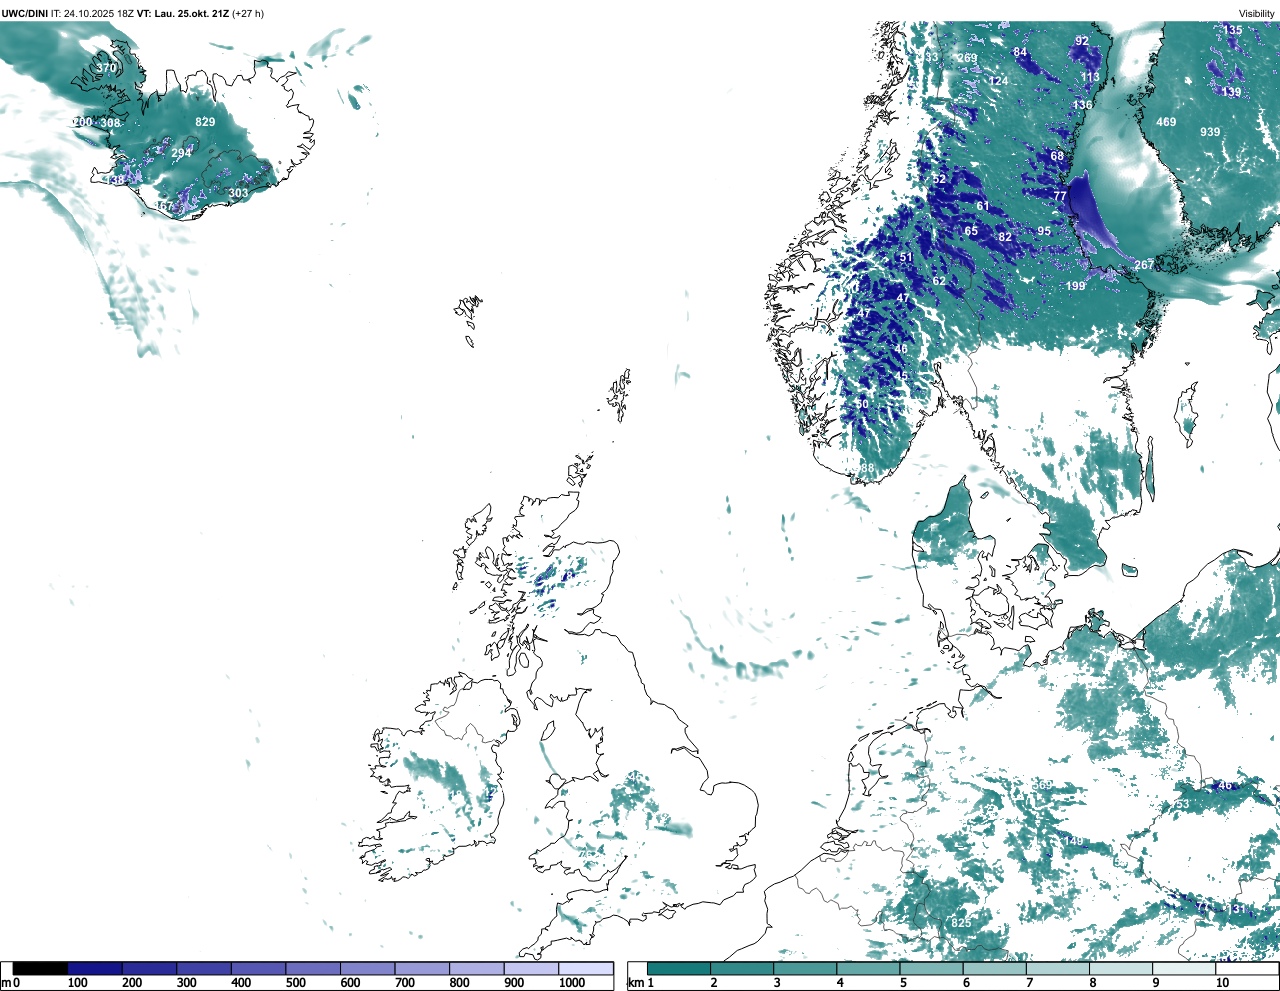This screenshot has height=991, width=1280.
Task: Click the darkest teal 1–2 km legend swatch
Action: click(x=679, y=969)
